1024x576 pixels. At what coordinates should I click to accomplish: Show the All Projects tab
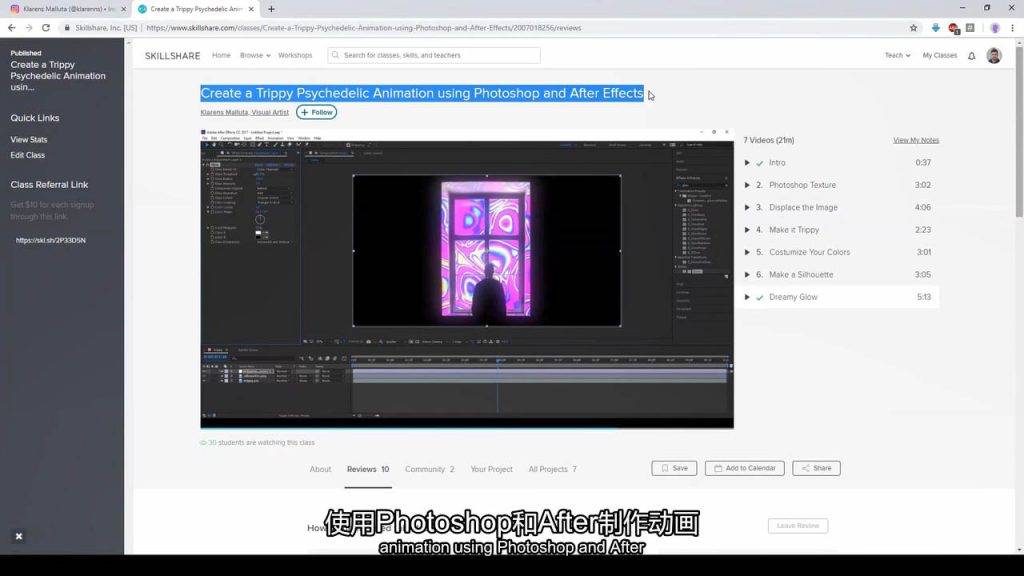[552, 469]
